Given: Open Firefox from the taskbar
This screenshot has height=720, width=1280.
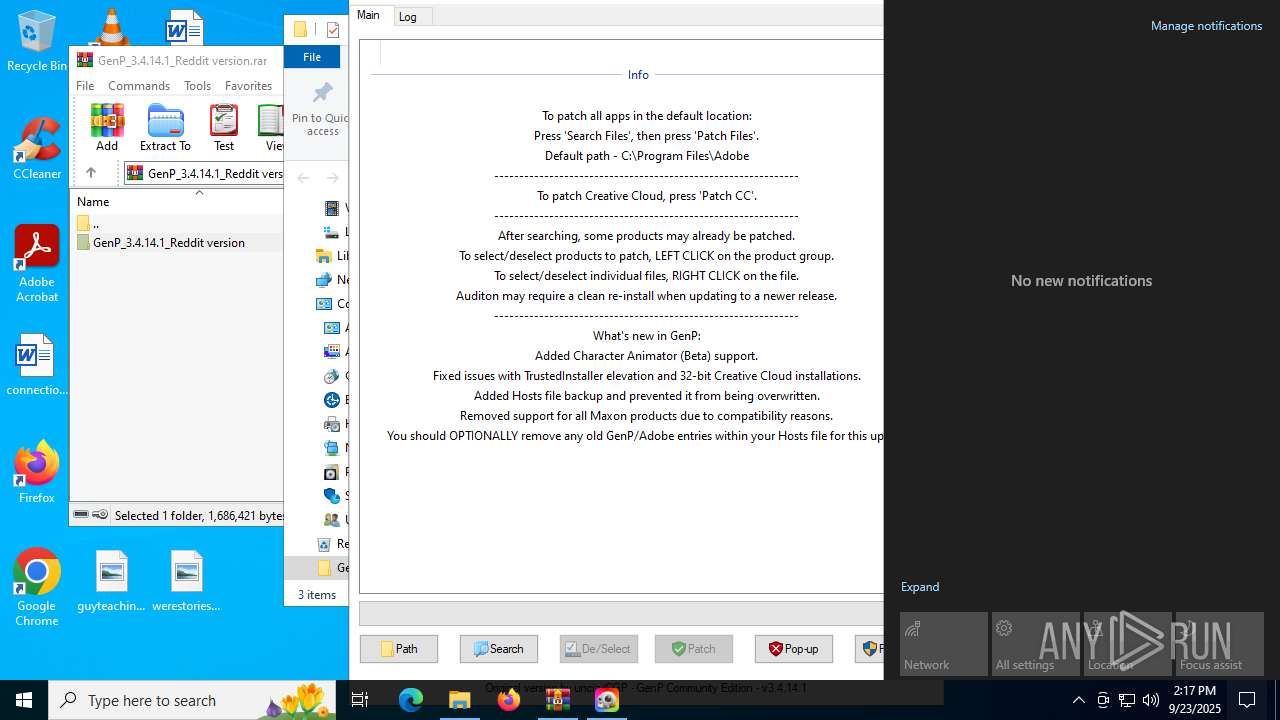Looking at the screenshot, I should 508,700.
